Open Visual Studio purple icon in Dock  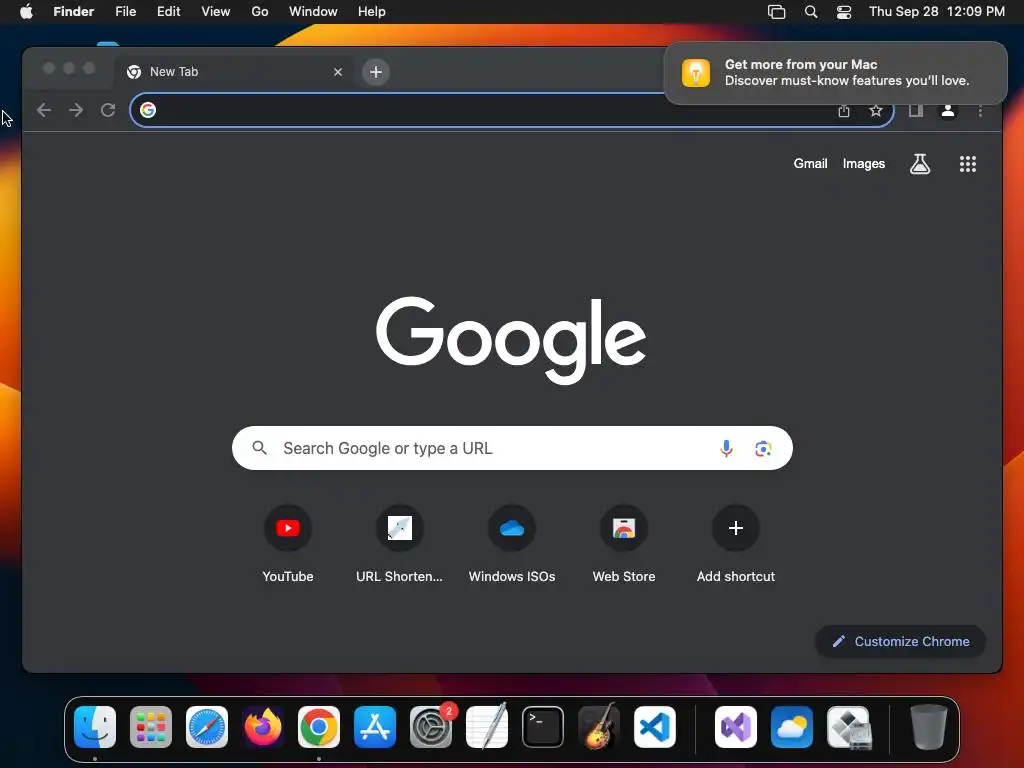(736, 727)
